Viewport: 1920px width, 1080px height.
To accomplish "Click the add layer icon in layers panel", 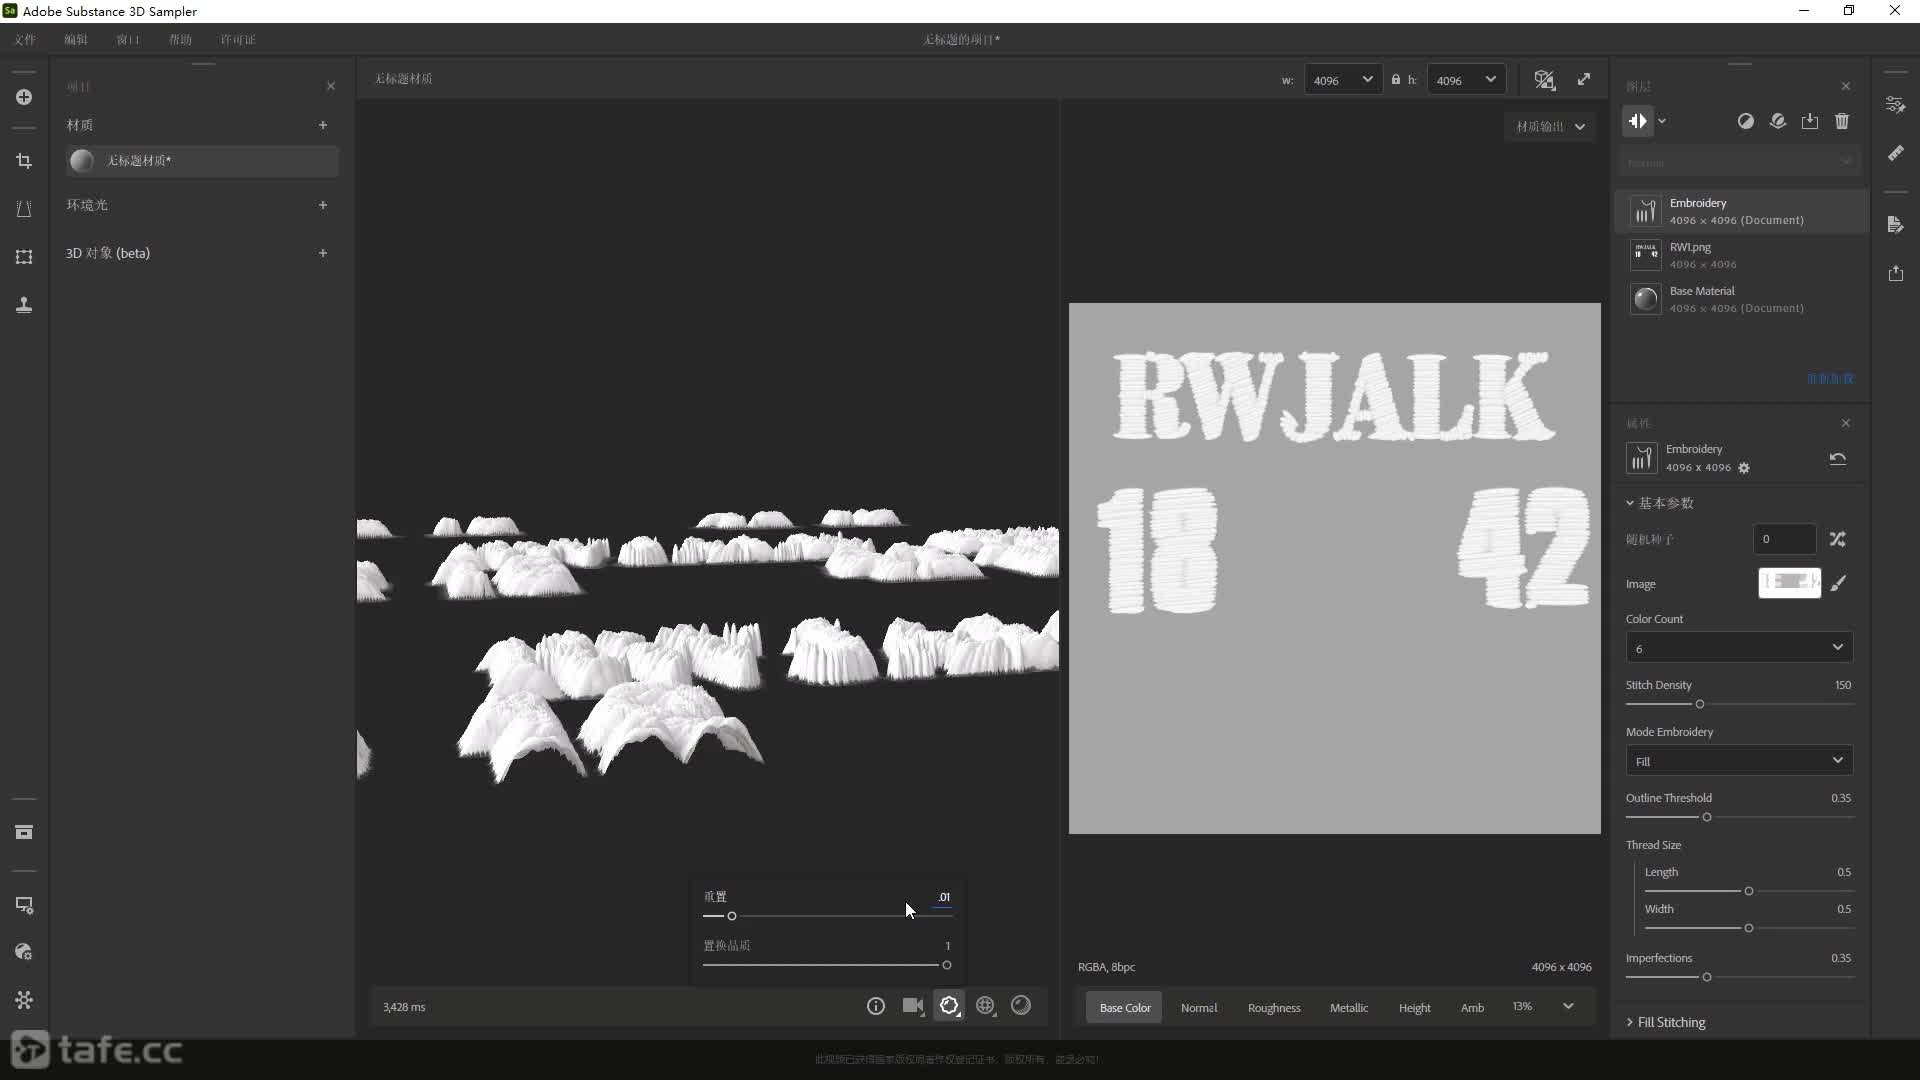I will 1778,121.
